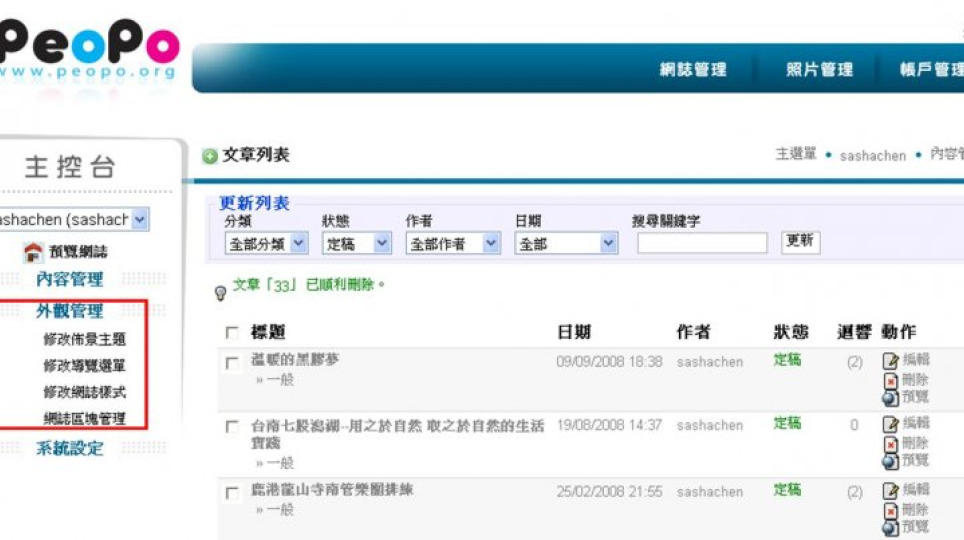Click the edit icon for 溫暖的黑膠夢

pyautogui.click(x=890, y=361)
